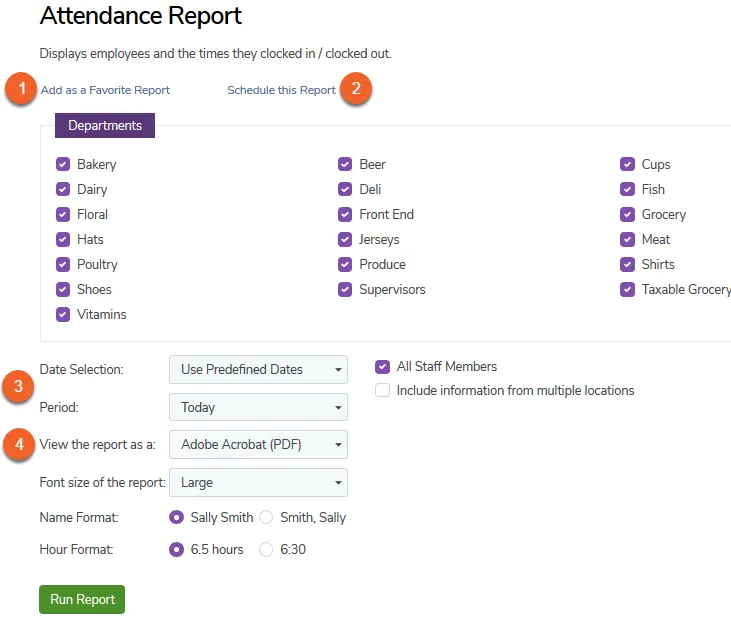This screenshot has height=617, width=731.
Task: Click the Font size of the report label
Action: click(x=103, y=482)
